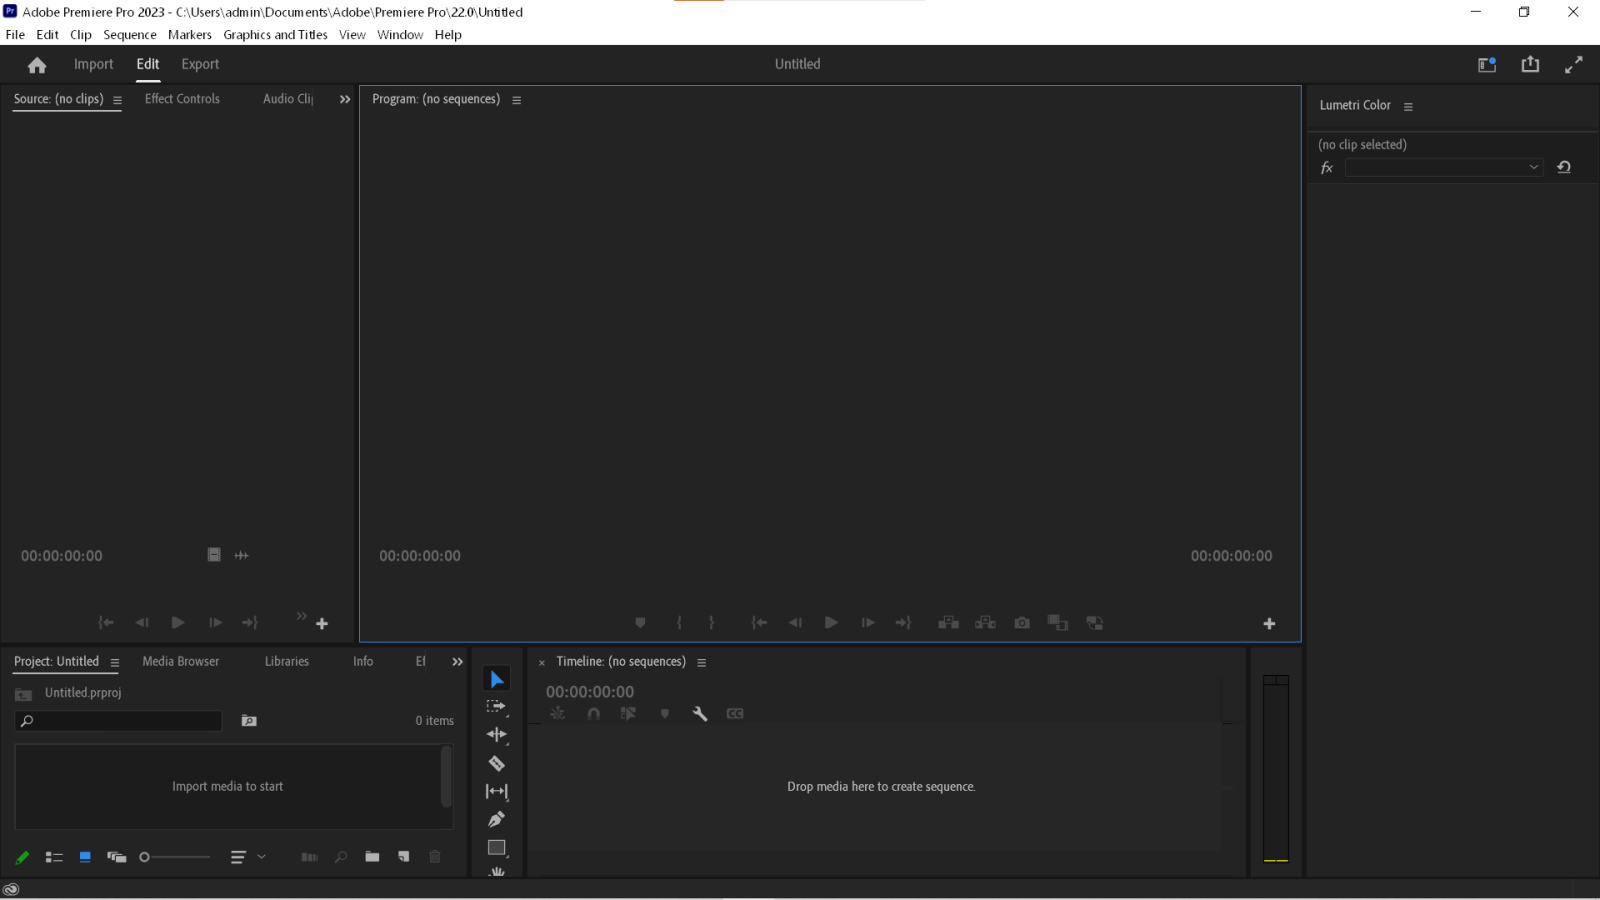Open Timeline panel menu
Image resolution: width=1600 pixels, height=900 pixels.
(x=702, y=663)
